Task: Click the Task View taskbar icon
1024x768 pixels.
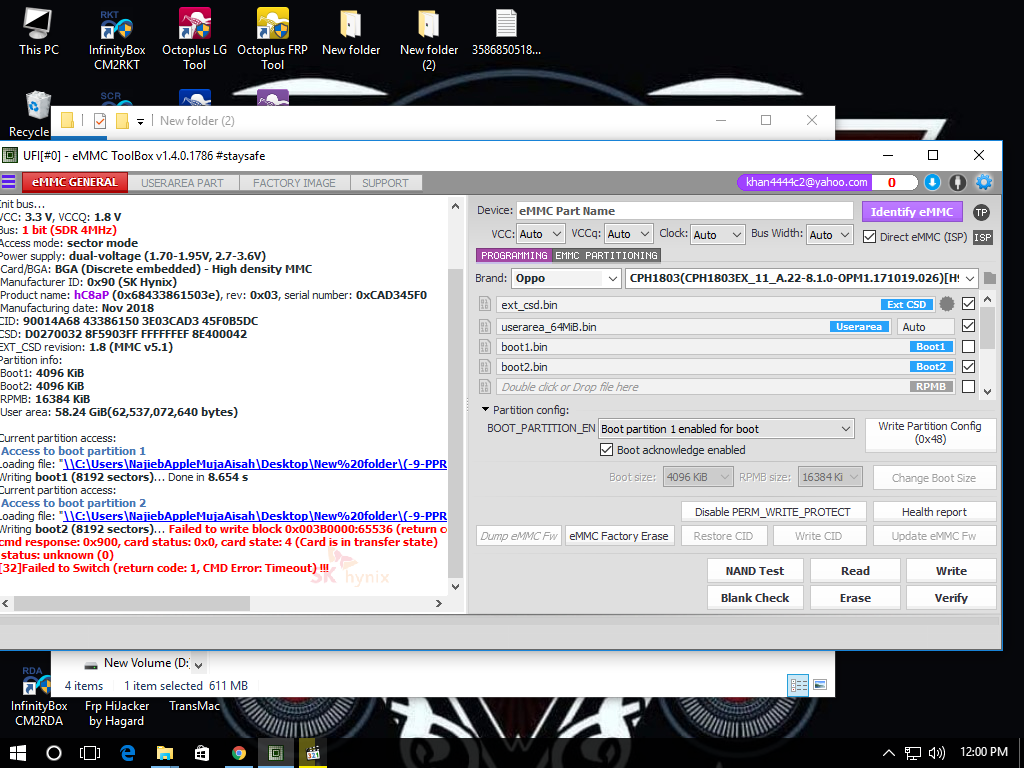Action: pos(89,753)
